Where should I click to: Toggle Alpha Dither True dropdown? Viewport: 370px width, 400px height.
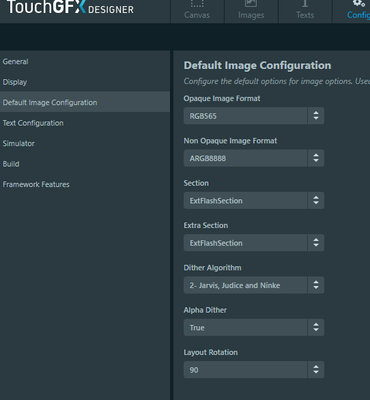[x=254, y=327]
